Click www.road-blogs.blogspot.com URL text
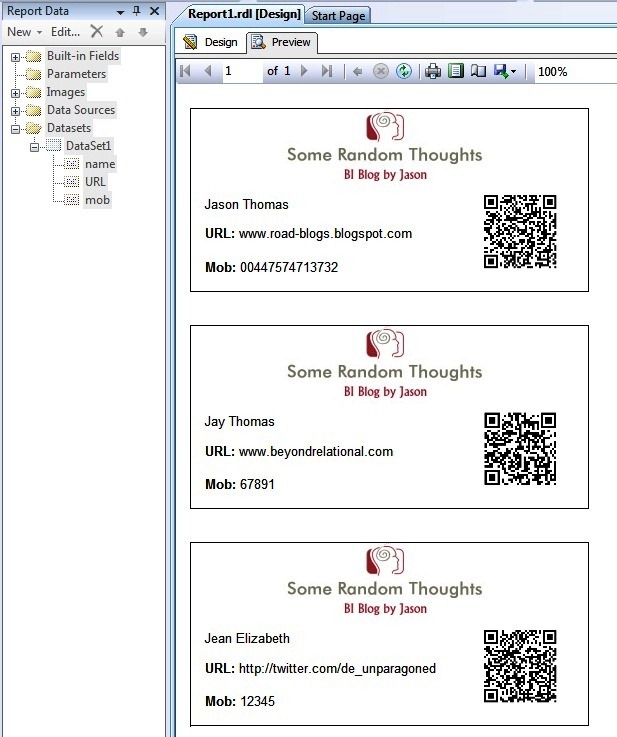The width and height of the screenshot is (617, 737). pos(325,234)
